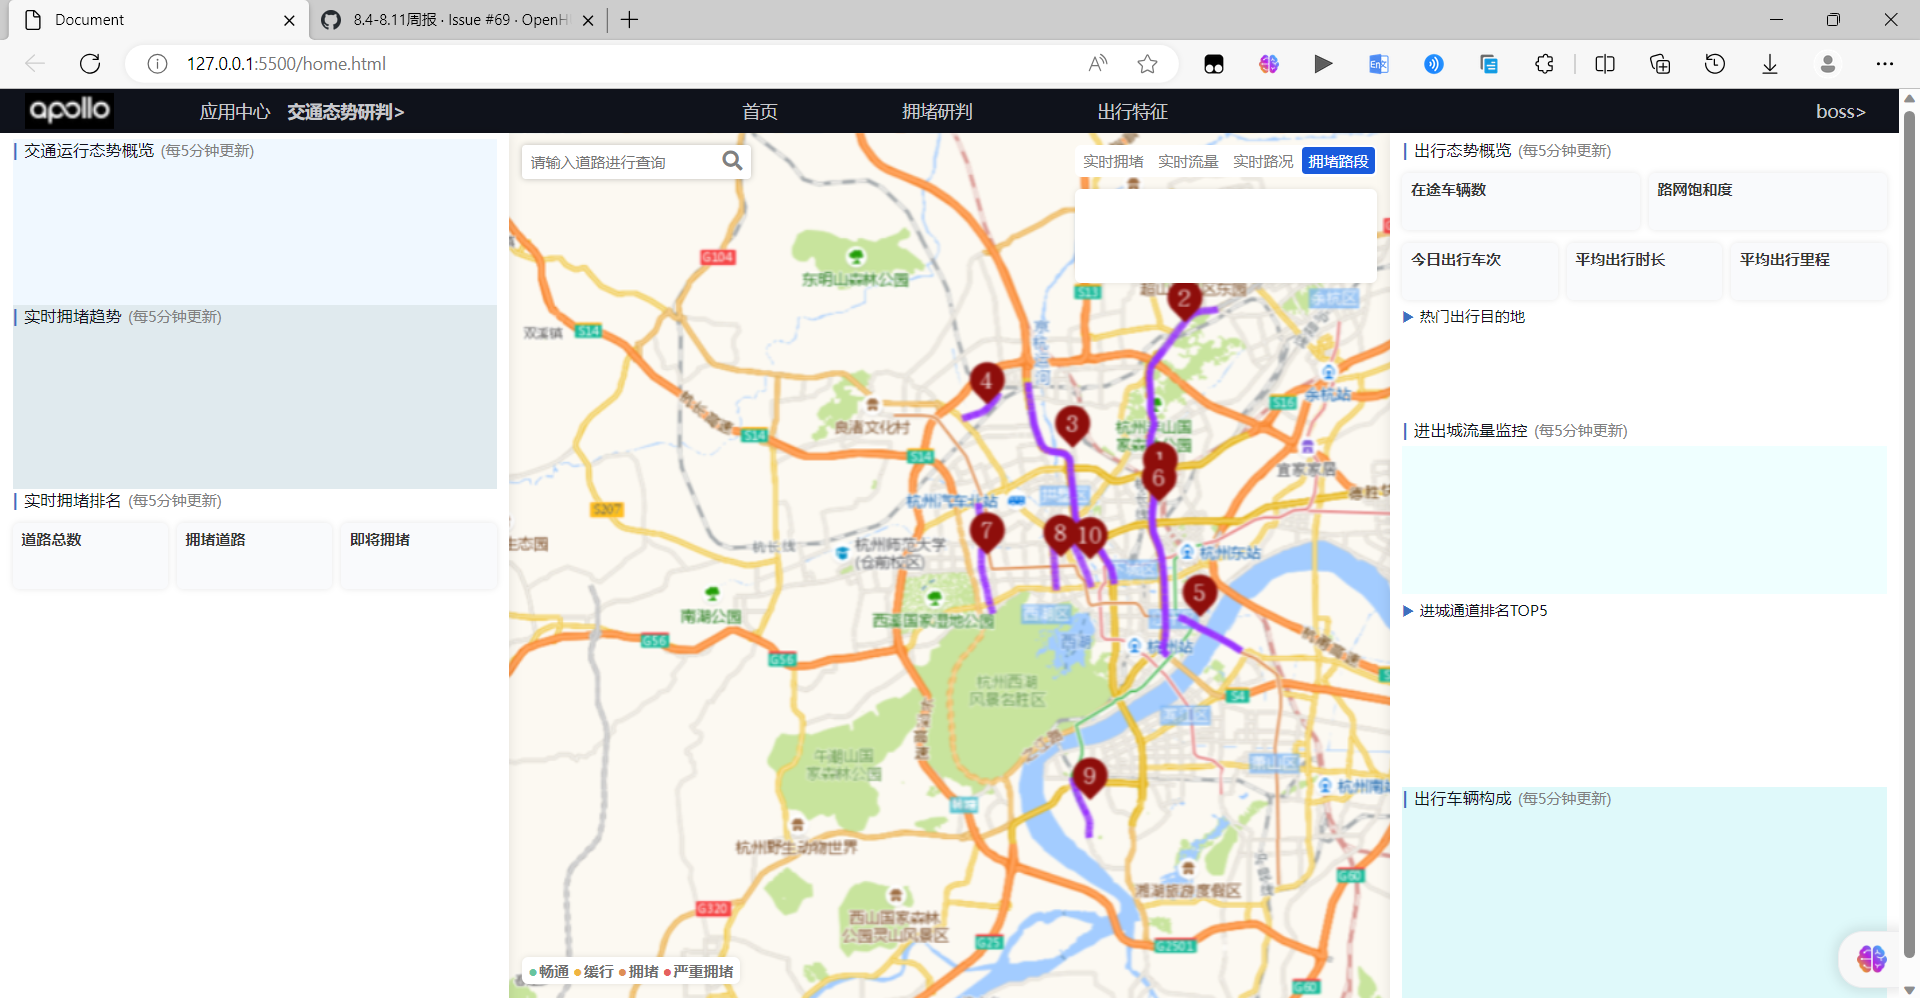Click the boss> account link
The image size is (1920, 998).
pyautogui.click(x=1839, y=111)
